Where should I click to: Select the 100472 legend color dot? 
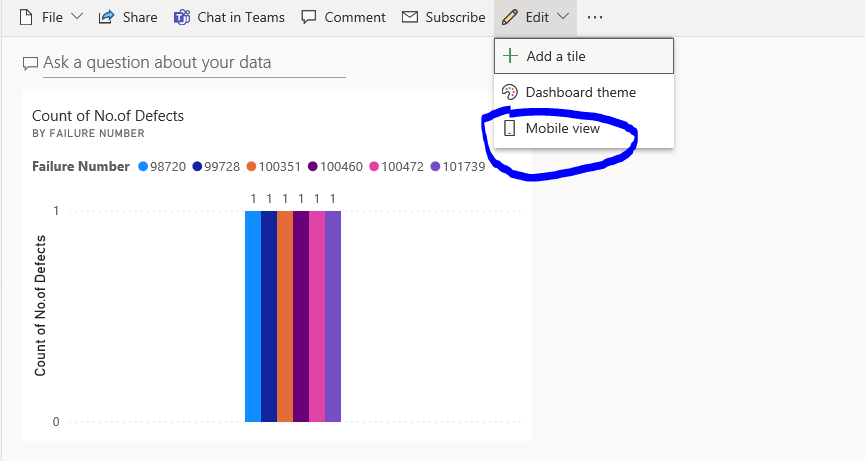point(374,167)
